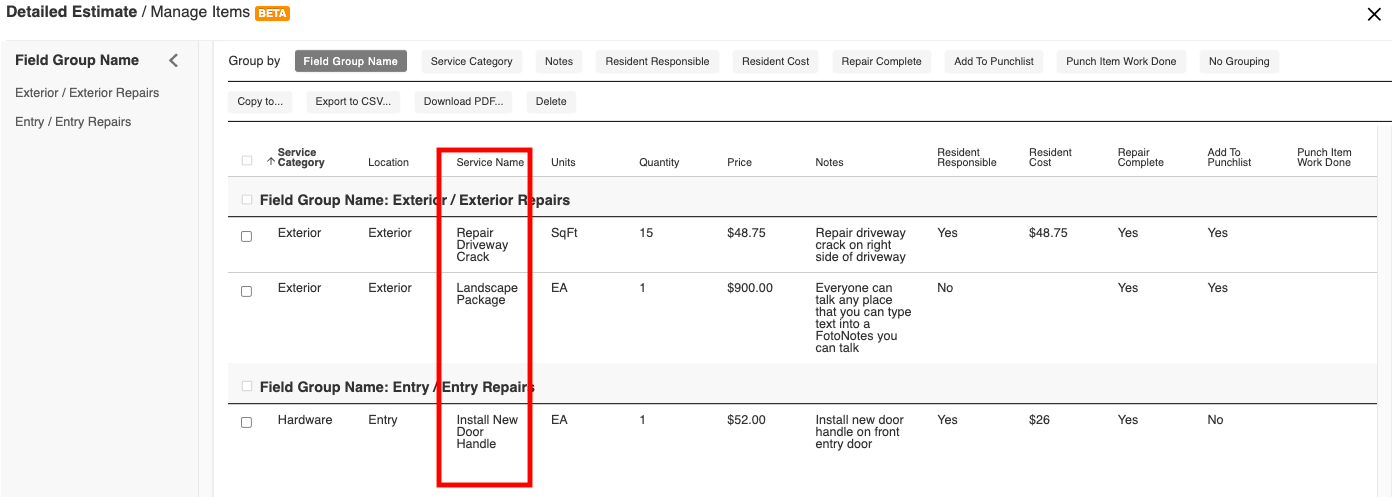
Task: Tick the Install New Door Handle checkbox
Action: 247,423
